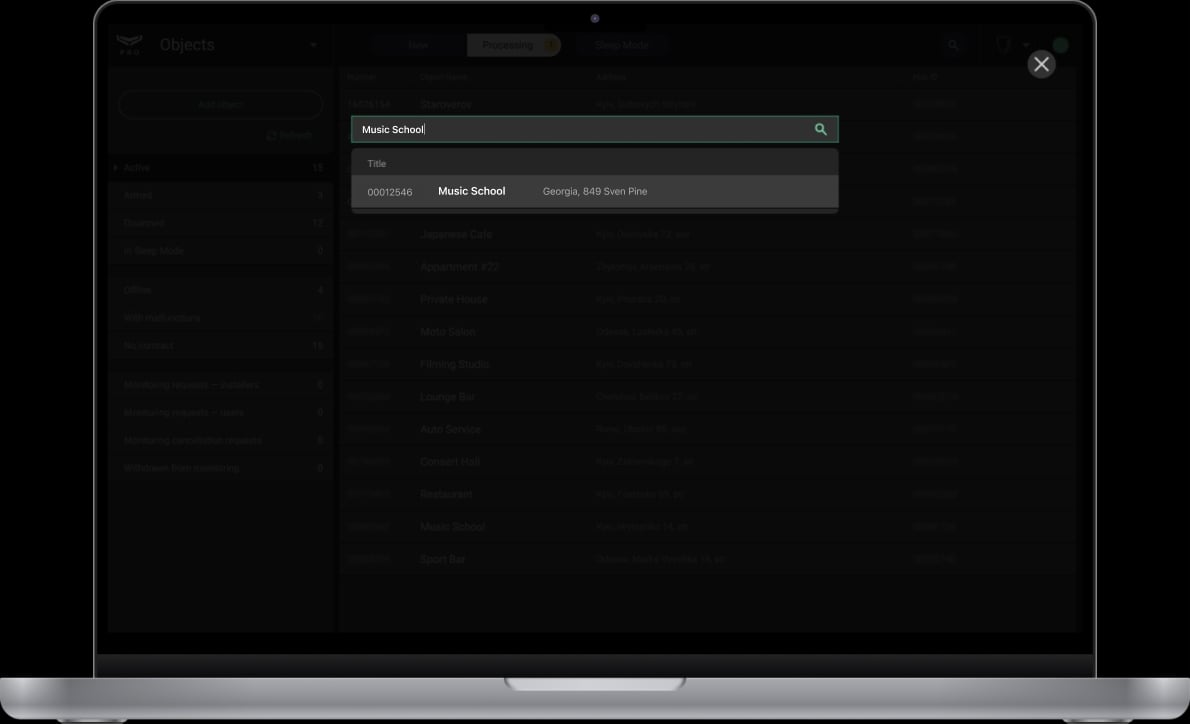The width and height of the screenshot is (1190, 724).
Task: Close the search overlay with X
Action: pyautogui.click(x=1041, y=65)
